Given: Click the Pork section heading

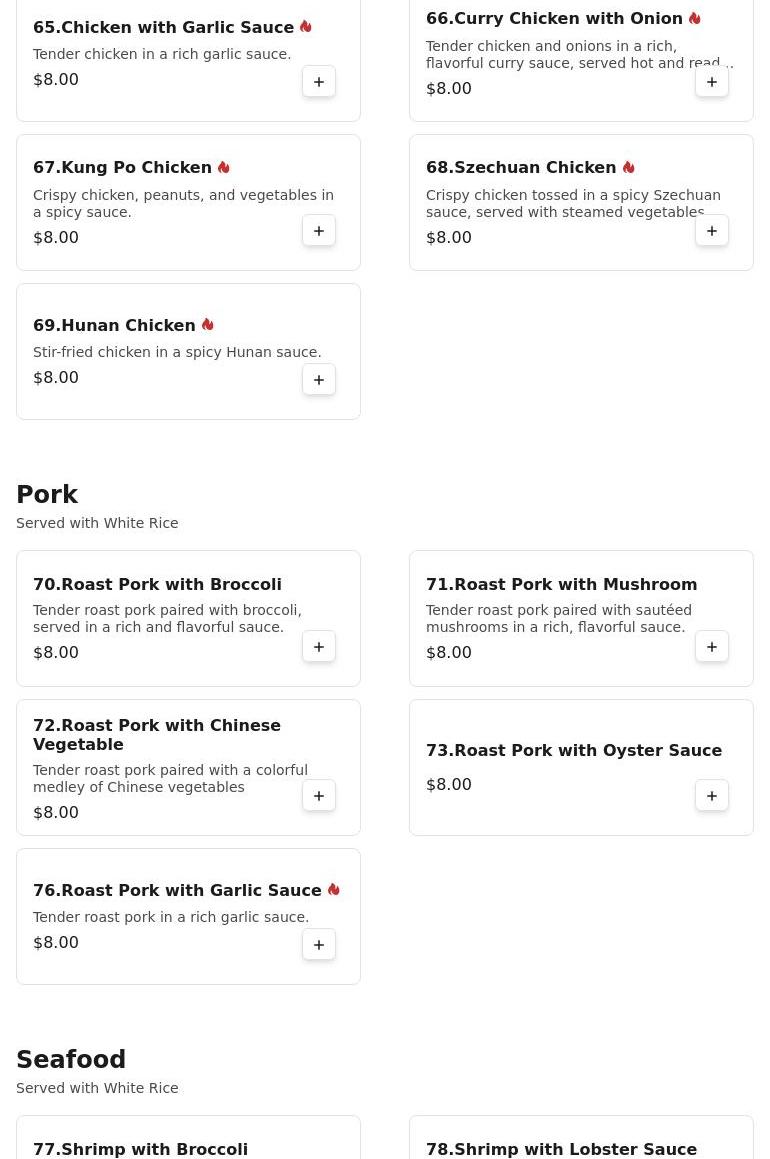Looking at the screenshot, I should click(47, 495).
